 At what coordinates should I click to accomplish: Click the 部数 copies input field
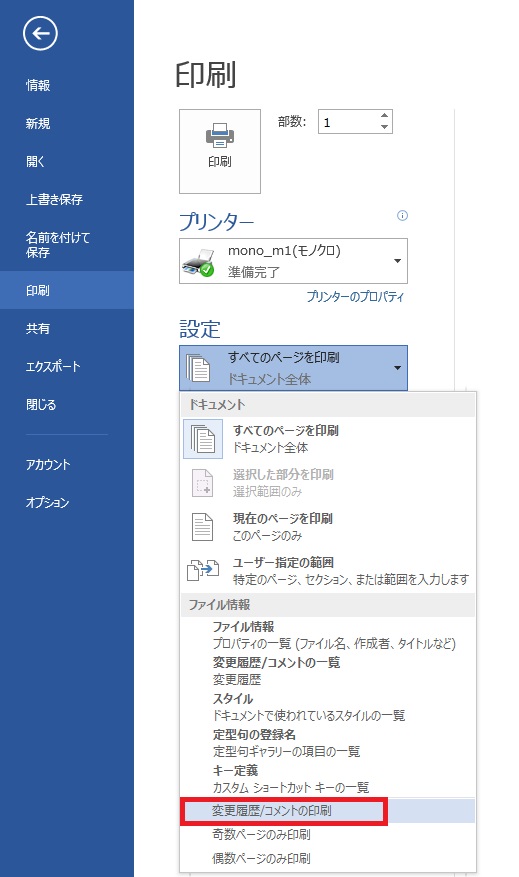click(x=348, y=122)
